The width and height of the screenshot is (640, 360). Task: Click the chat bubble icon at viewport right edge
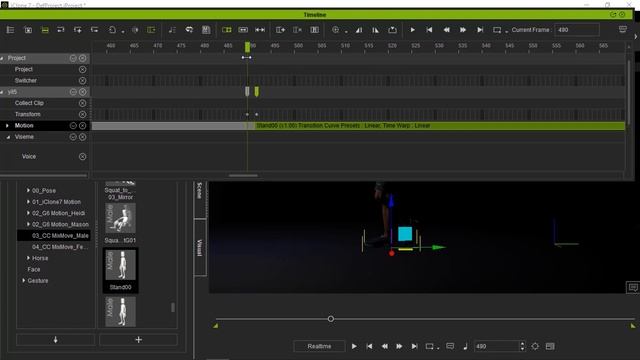tap(633, 287)
